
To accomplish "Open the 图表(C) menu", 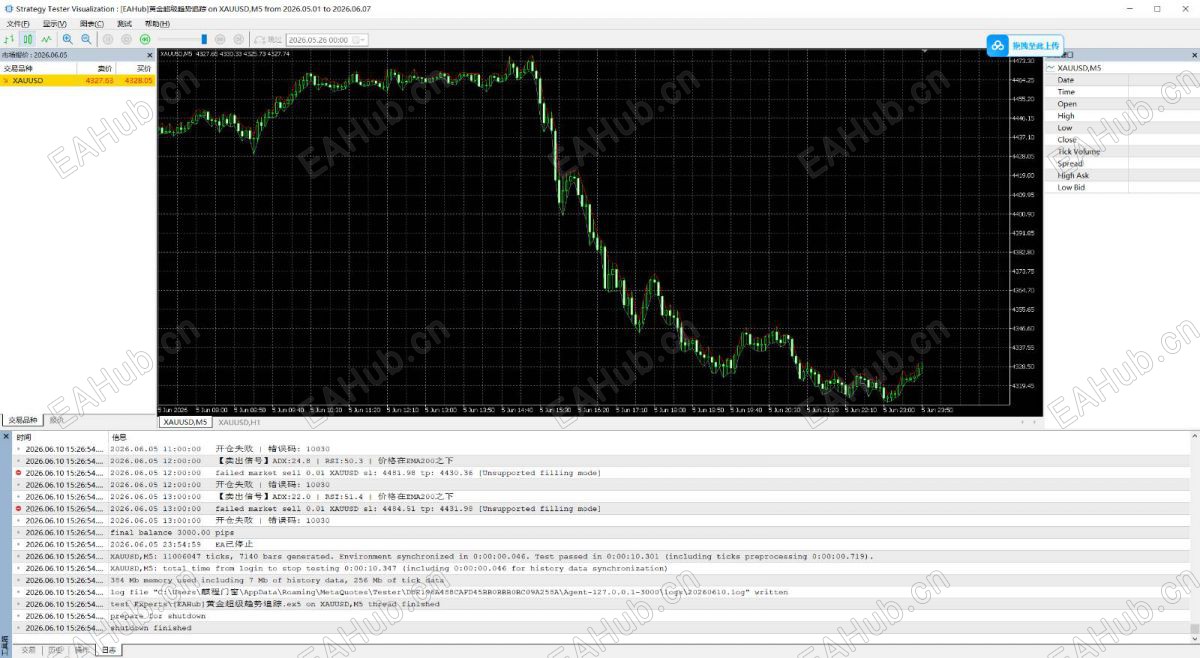I will point(92,23).
